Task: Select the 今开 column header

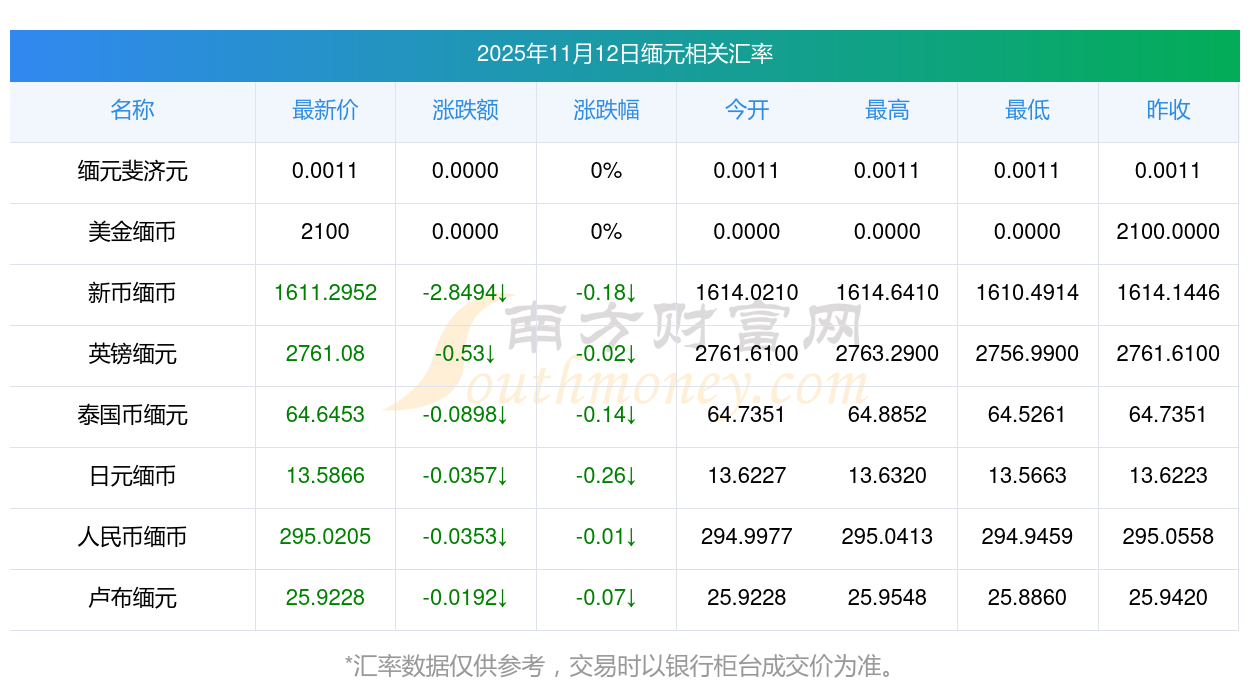Action: [746, 111]
